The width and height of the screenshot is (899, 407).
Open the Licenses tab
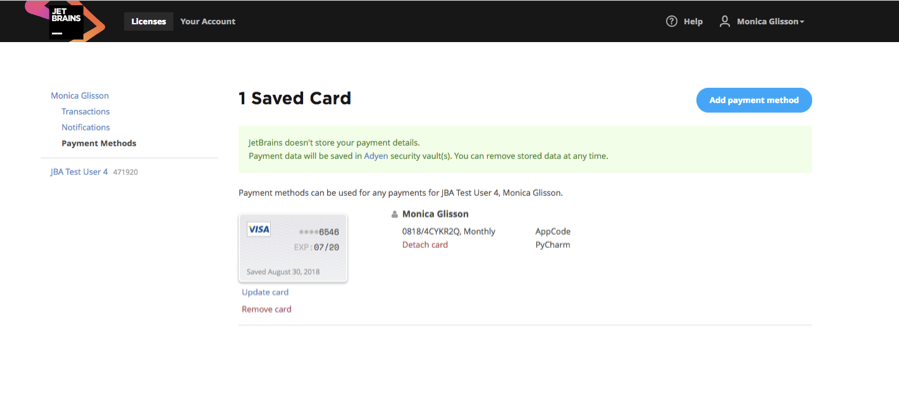click(148, 21)
